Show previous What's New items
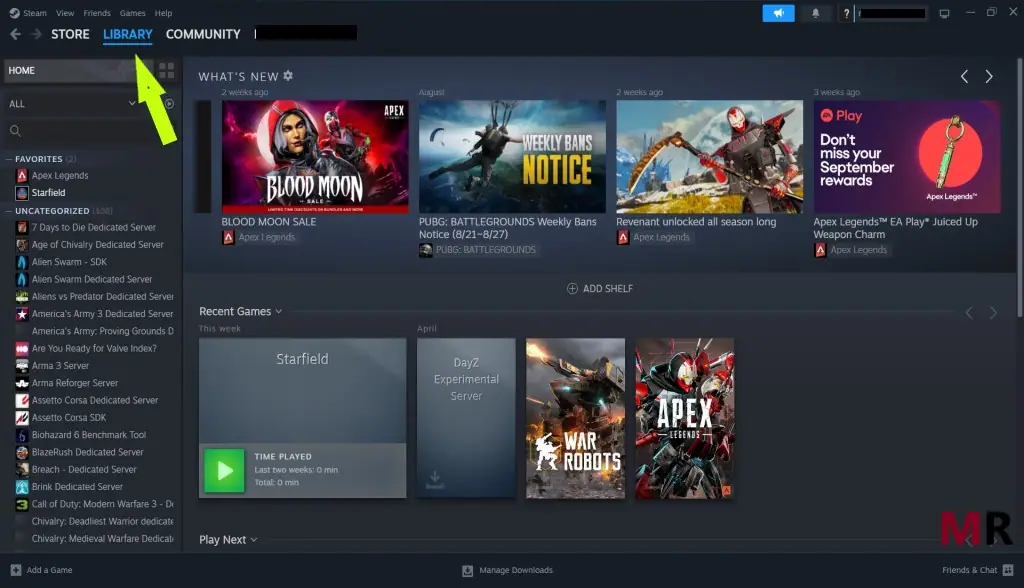This screenshot has width=1024, height=588. (964, 76)
